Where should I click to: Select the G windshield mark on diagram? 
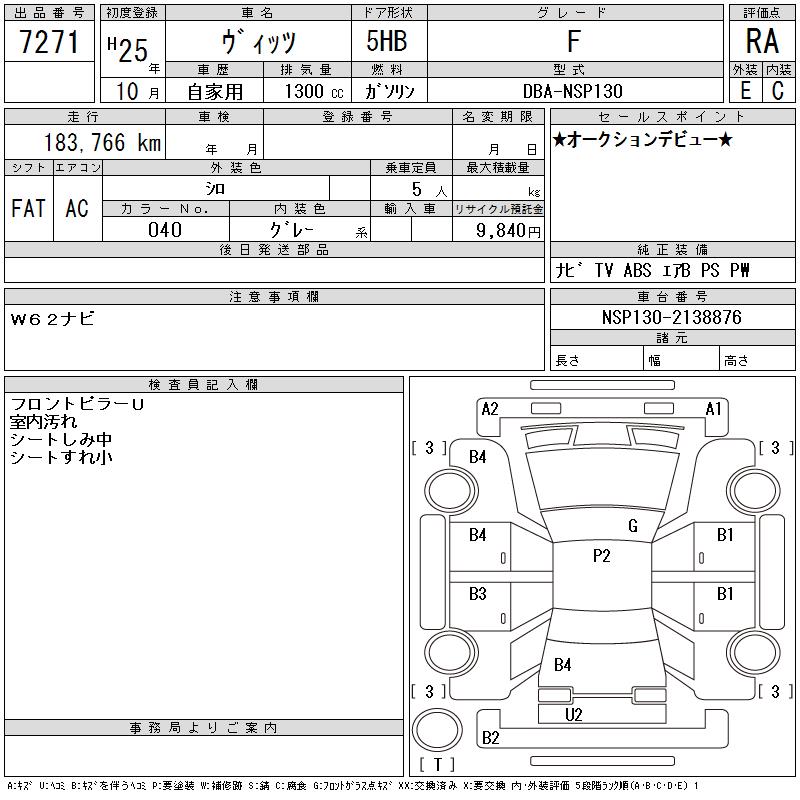click(632, 526)
